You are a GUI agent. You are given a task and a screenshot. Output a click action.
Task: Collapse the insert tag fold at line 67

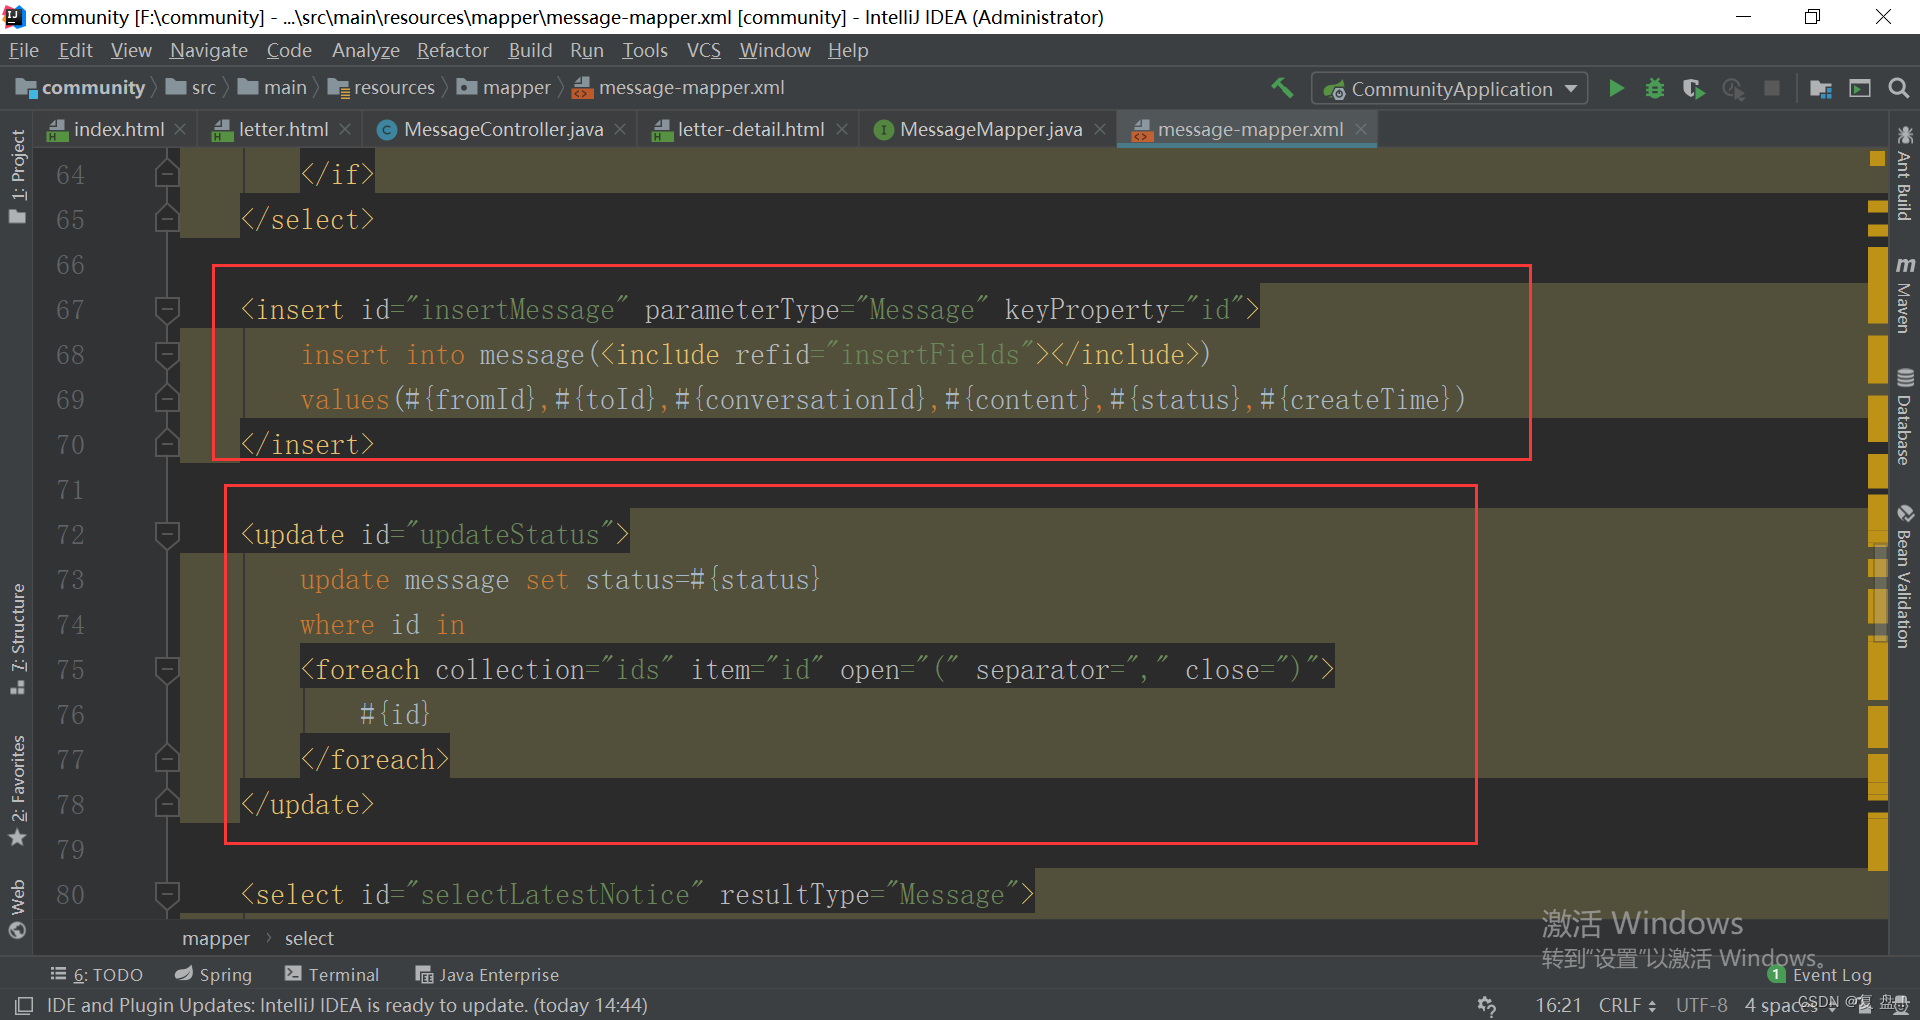coord(167,310)
